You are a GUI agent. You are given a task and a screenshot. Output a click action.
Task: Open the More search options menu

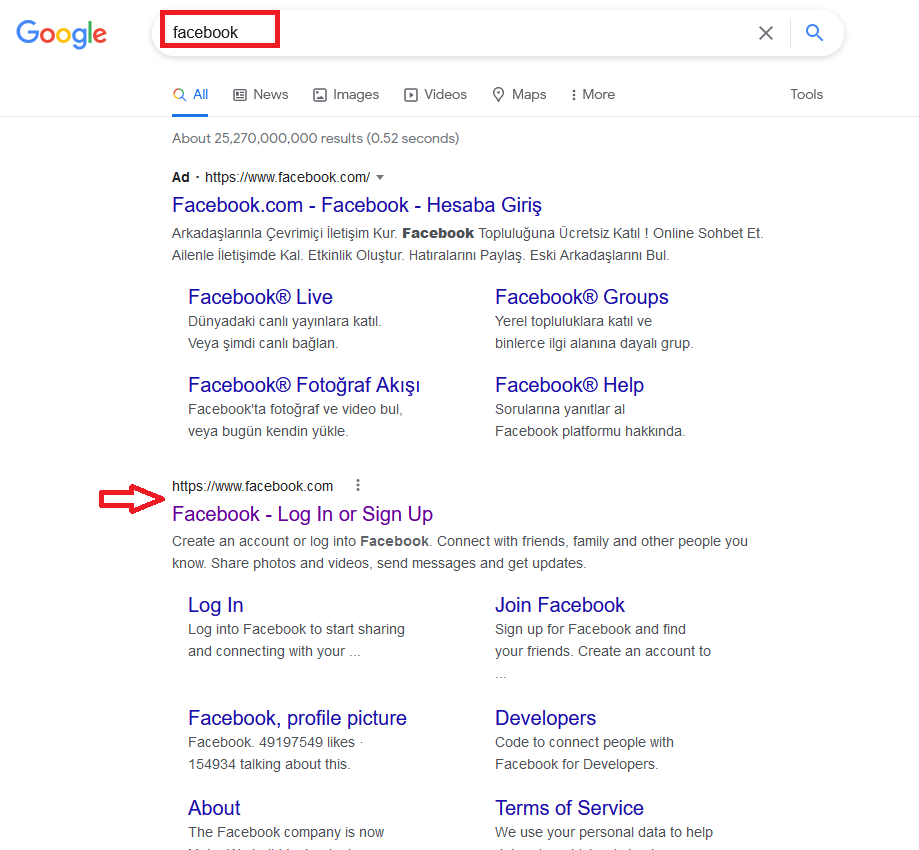(x=592, y=94)
